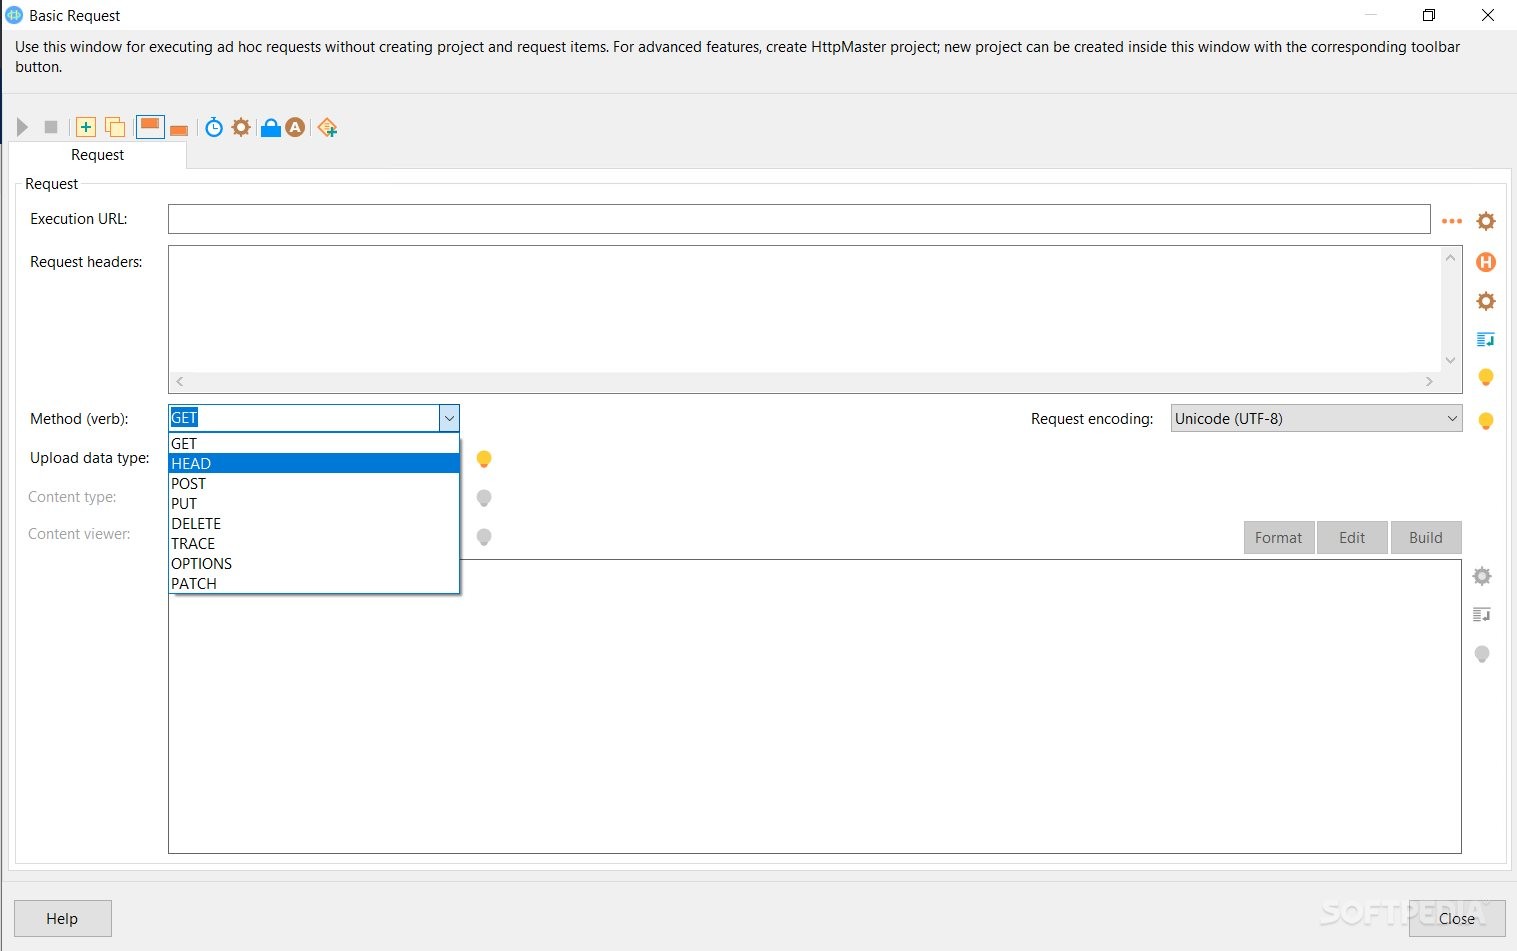
Task: Maximize the Basic Request window
Action: pos(1429,15)
